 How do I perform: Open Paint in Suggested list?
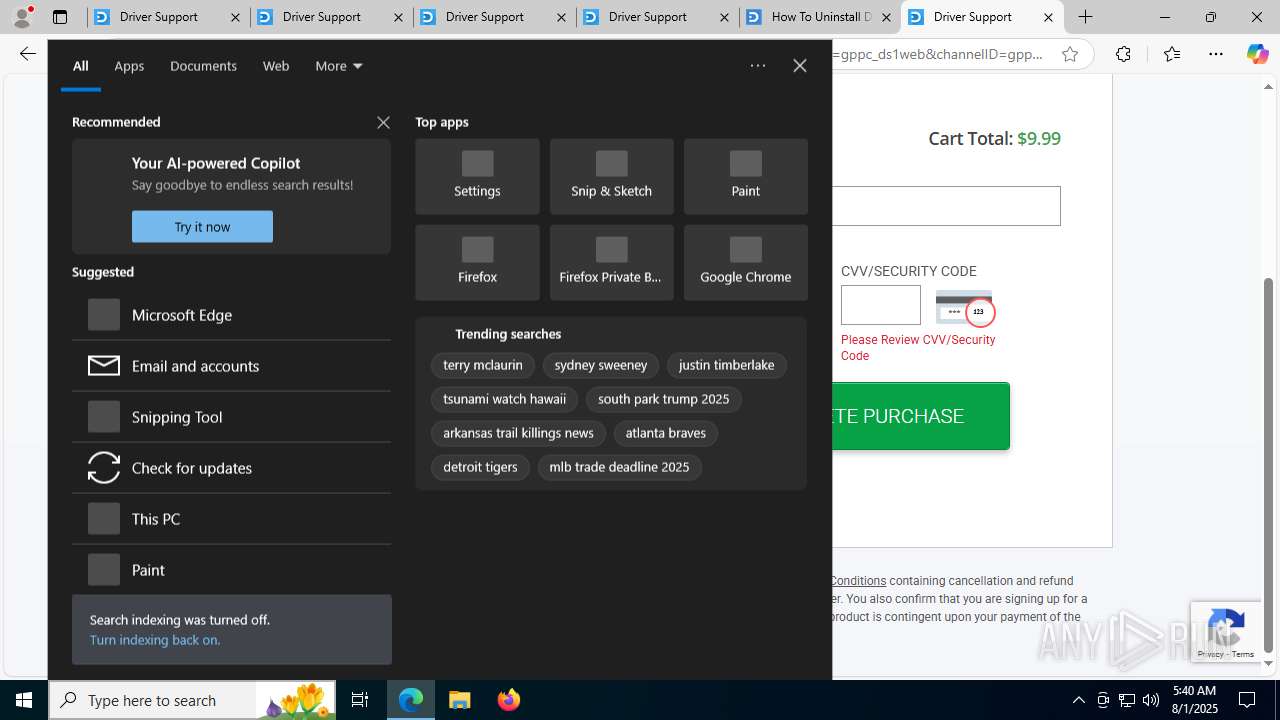[231, 570]
